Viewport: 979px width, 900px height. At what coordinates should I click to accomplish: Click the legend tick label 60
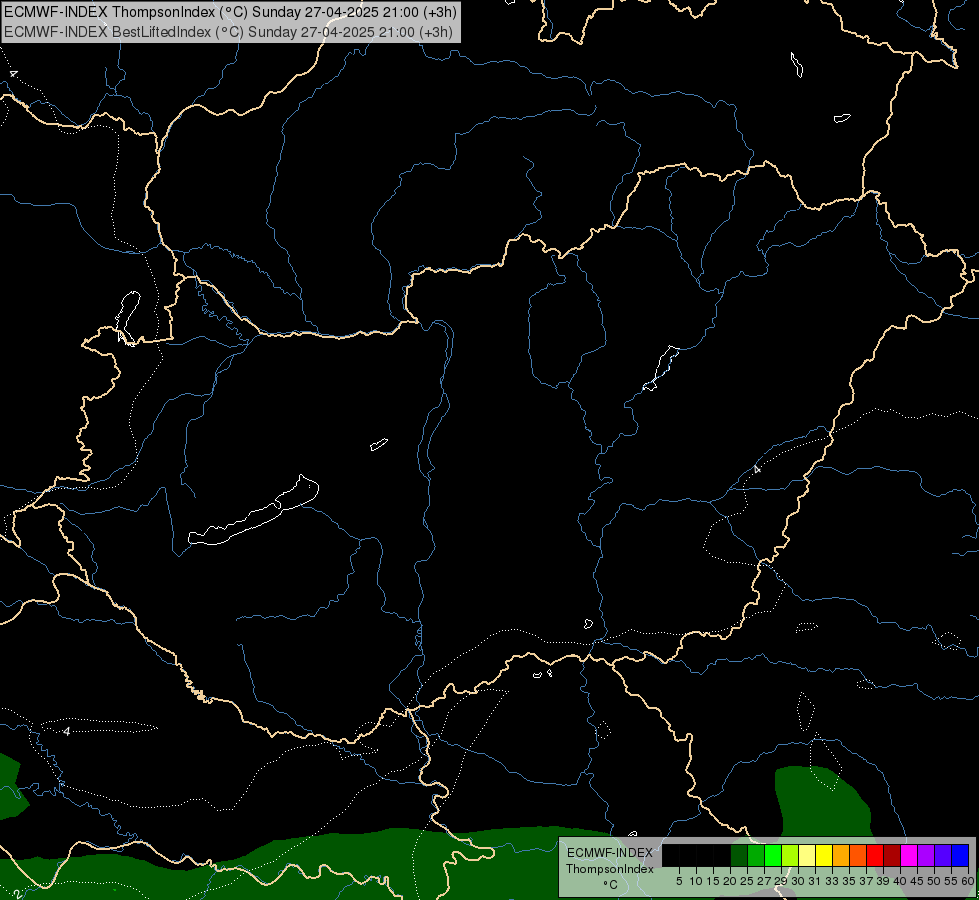[x=967, y=881]
